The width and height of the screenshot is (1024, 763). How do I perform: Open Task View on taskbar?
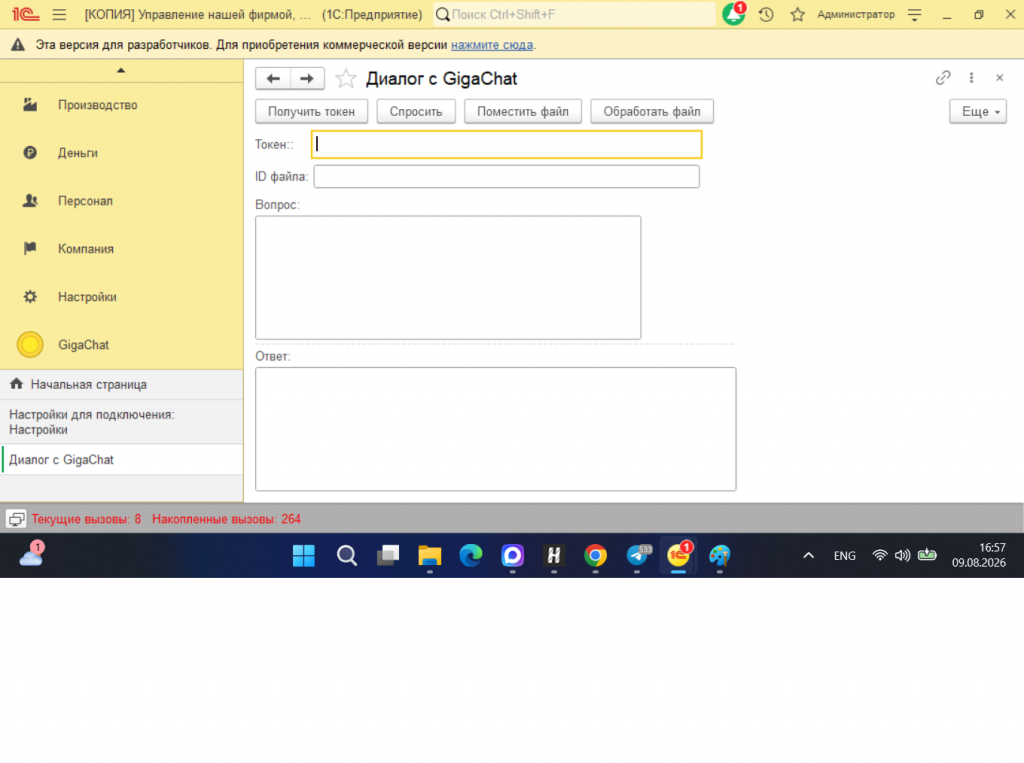pos(388,556)
